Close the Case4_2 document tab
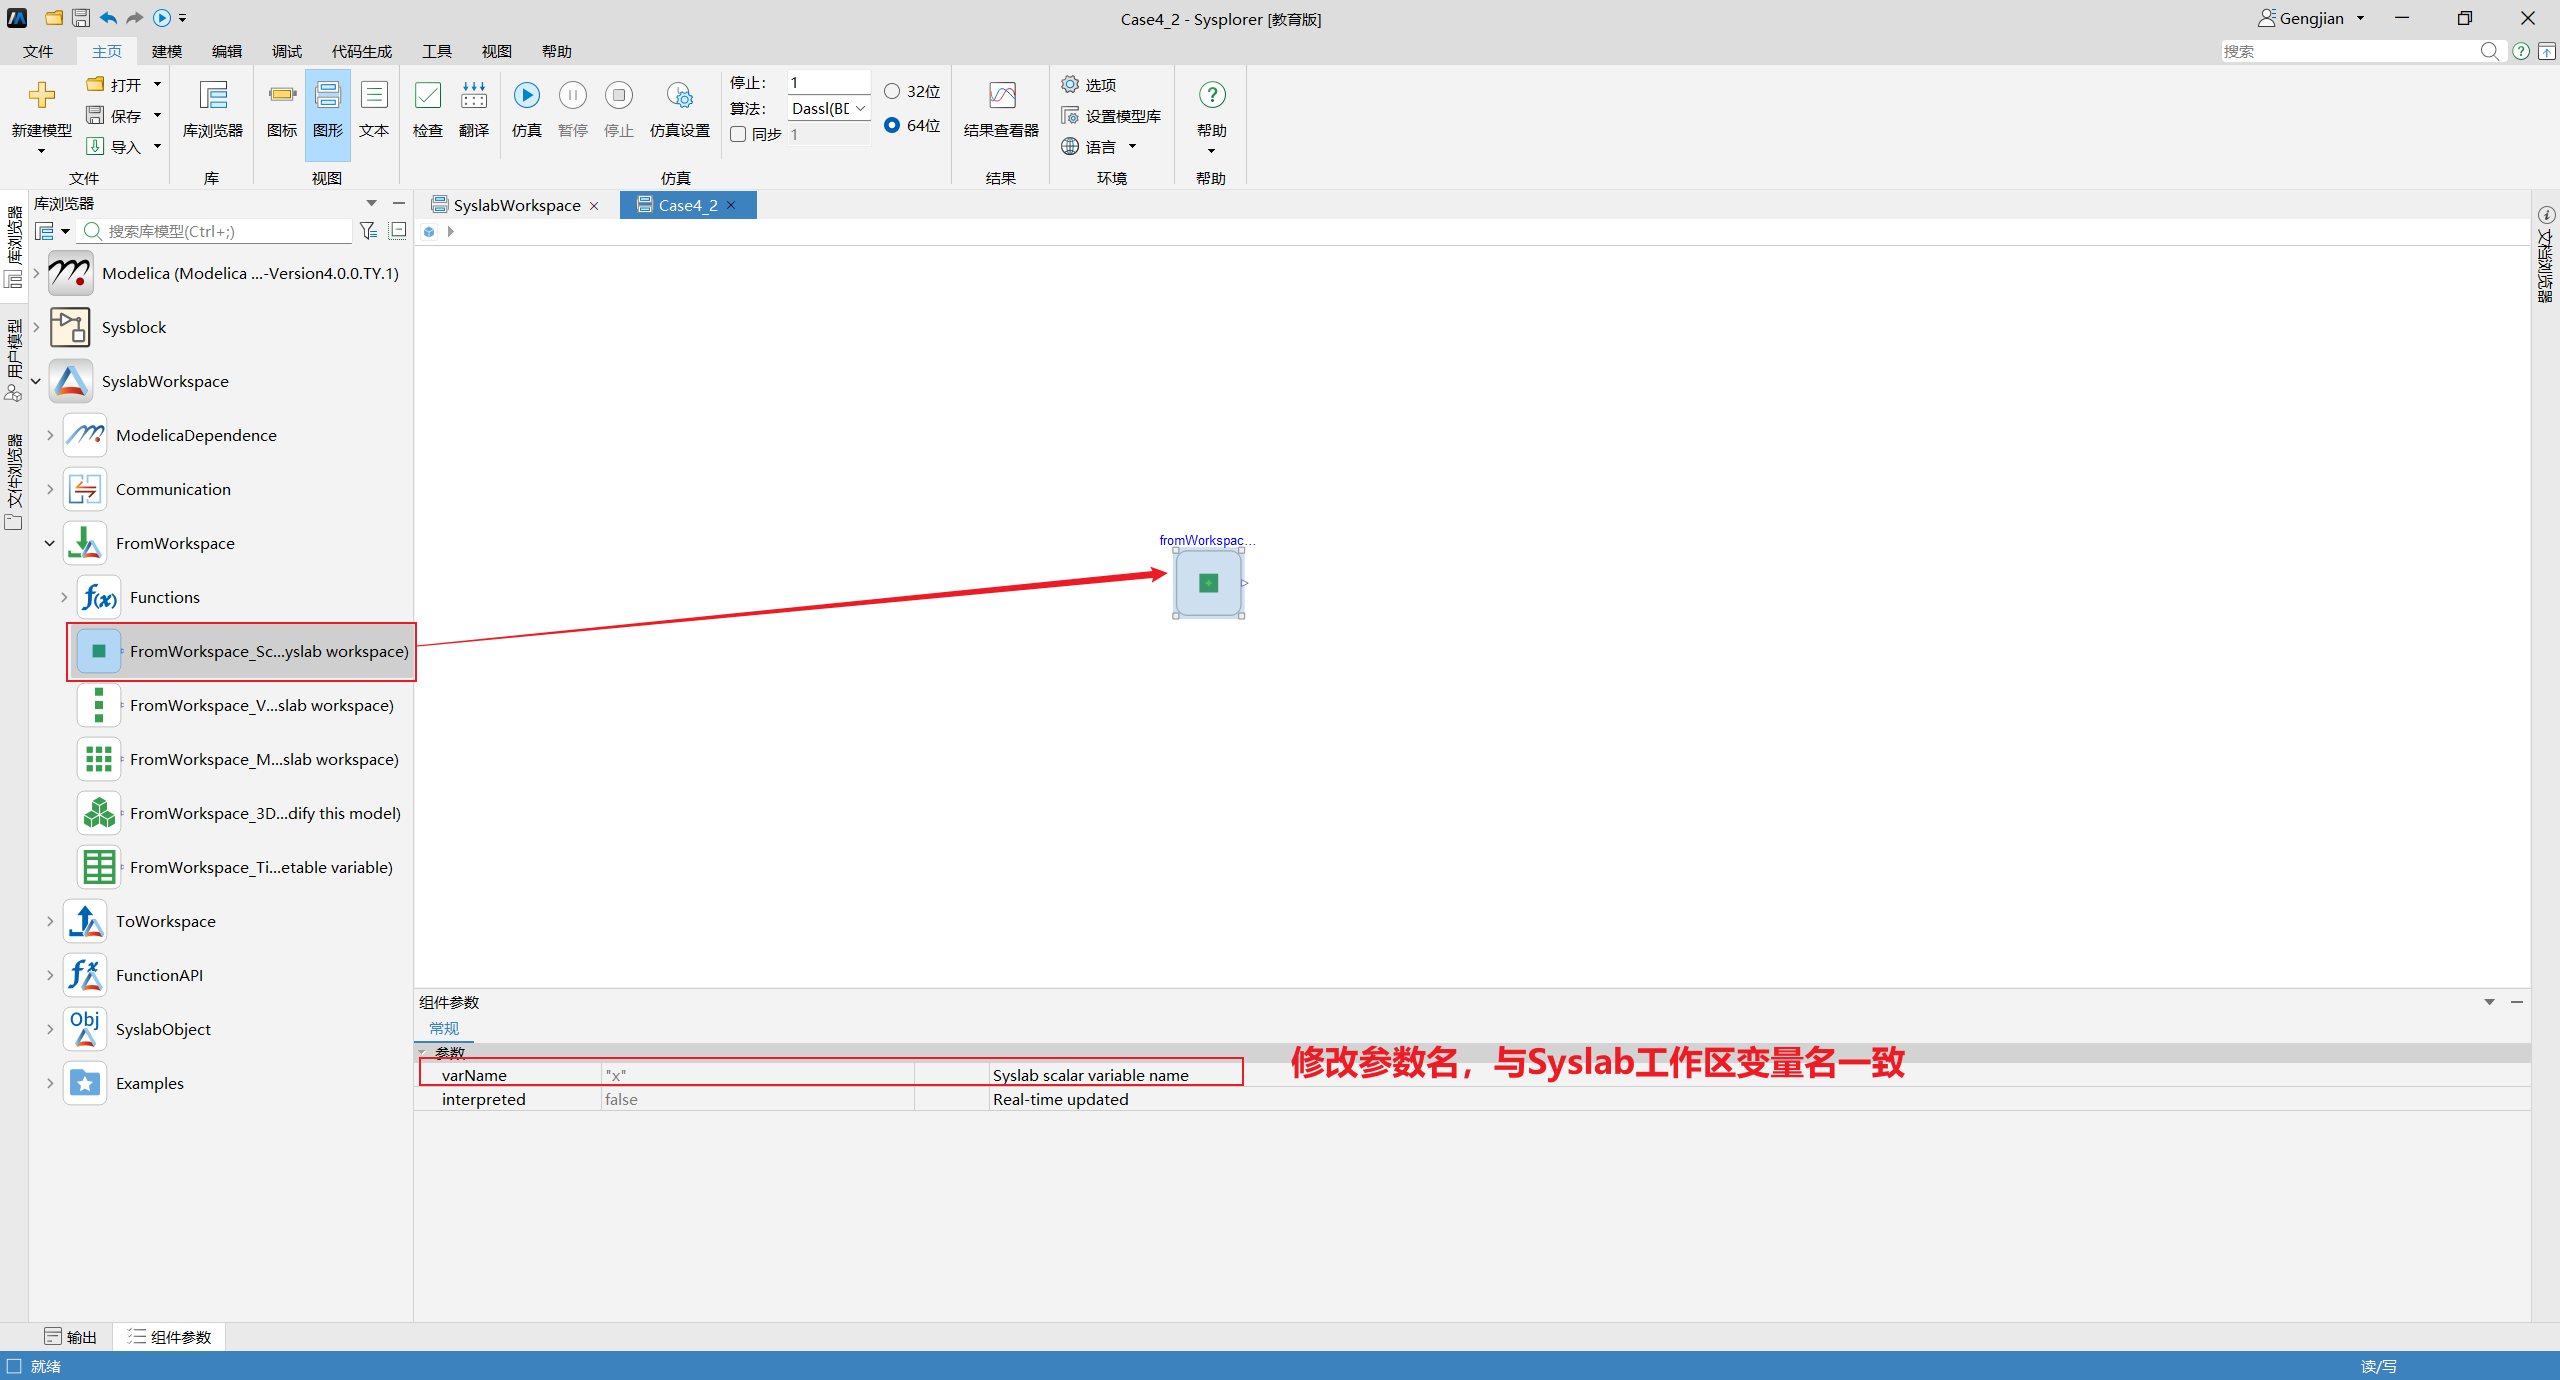The width and height of the screenshot is (2560, 1380). 731,205
